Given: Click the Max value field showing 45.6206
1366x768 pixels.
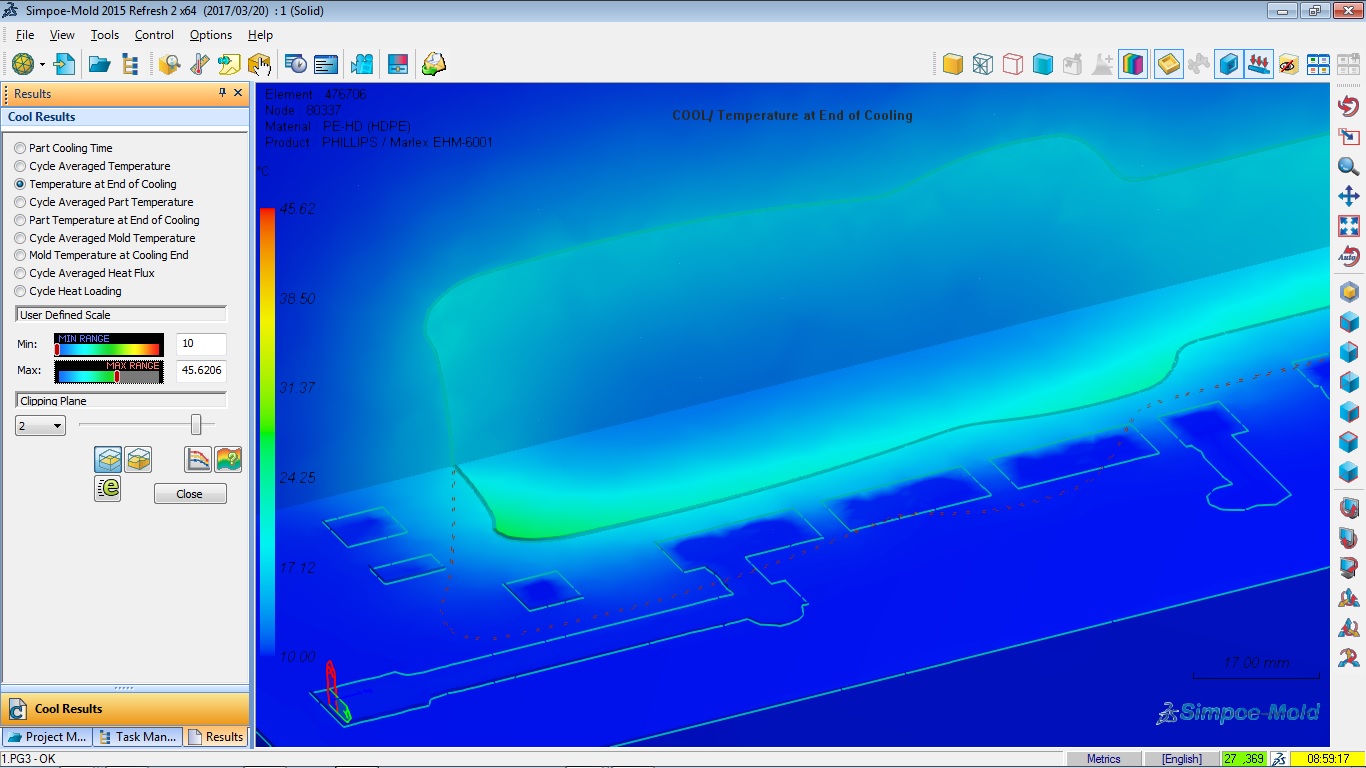Looking at the screenshot, I should coord(201,371).
